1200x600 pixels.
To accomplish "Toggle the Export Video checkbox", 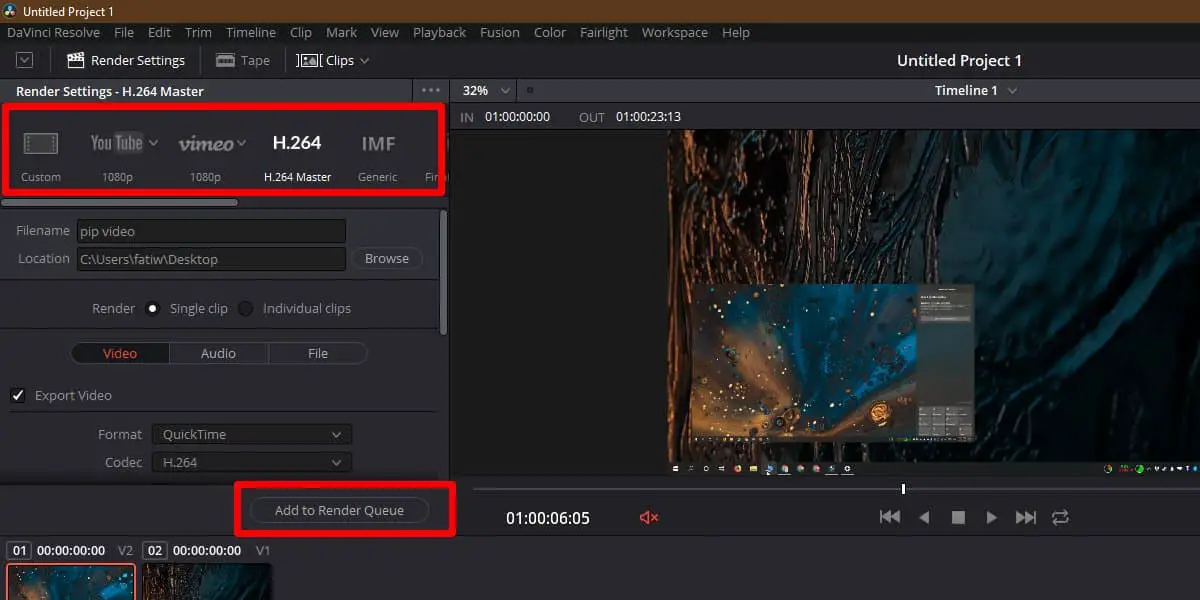I will point(18,395).
